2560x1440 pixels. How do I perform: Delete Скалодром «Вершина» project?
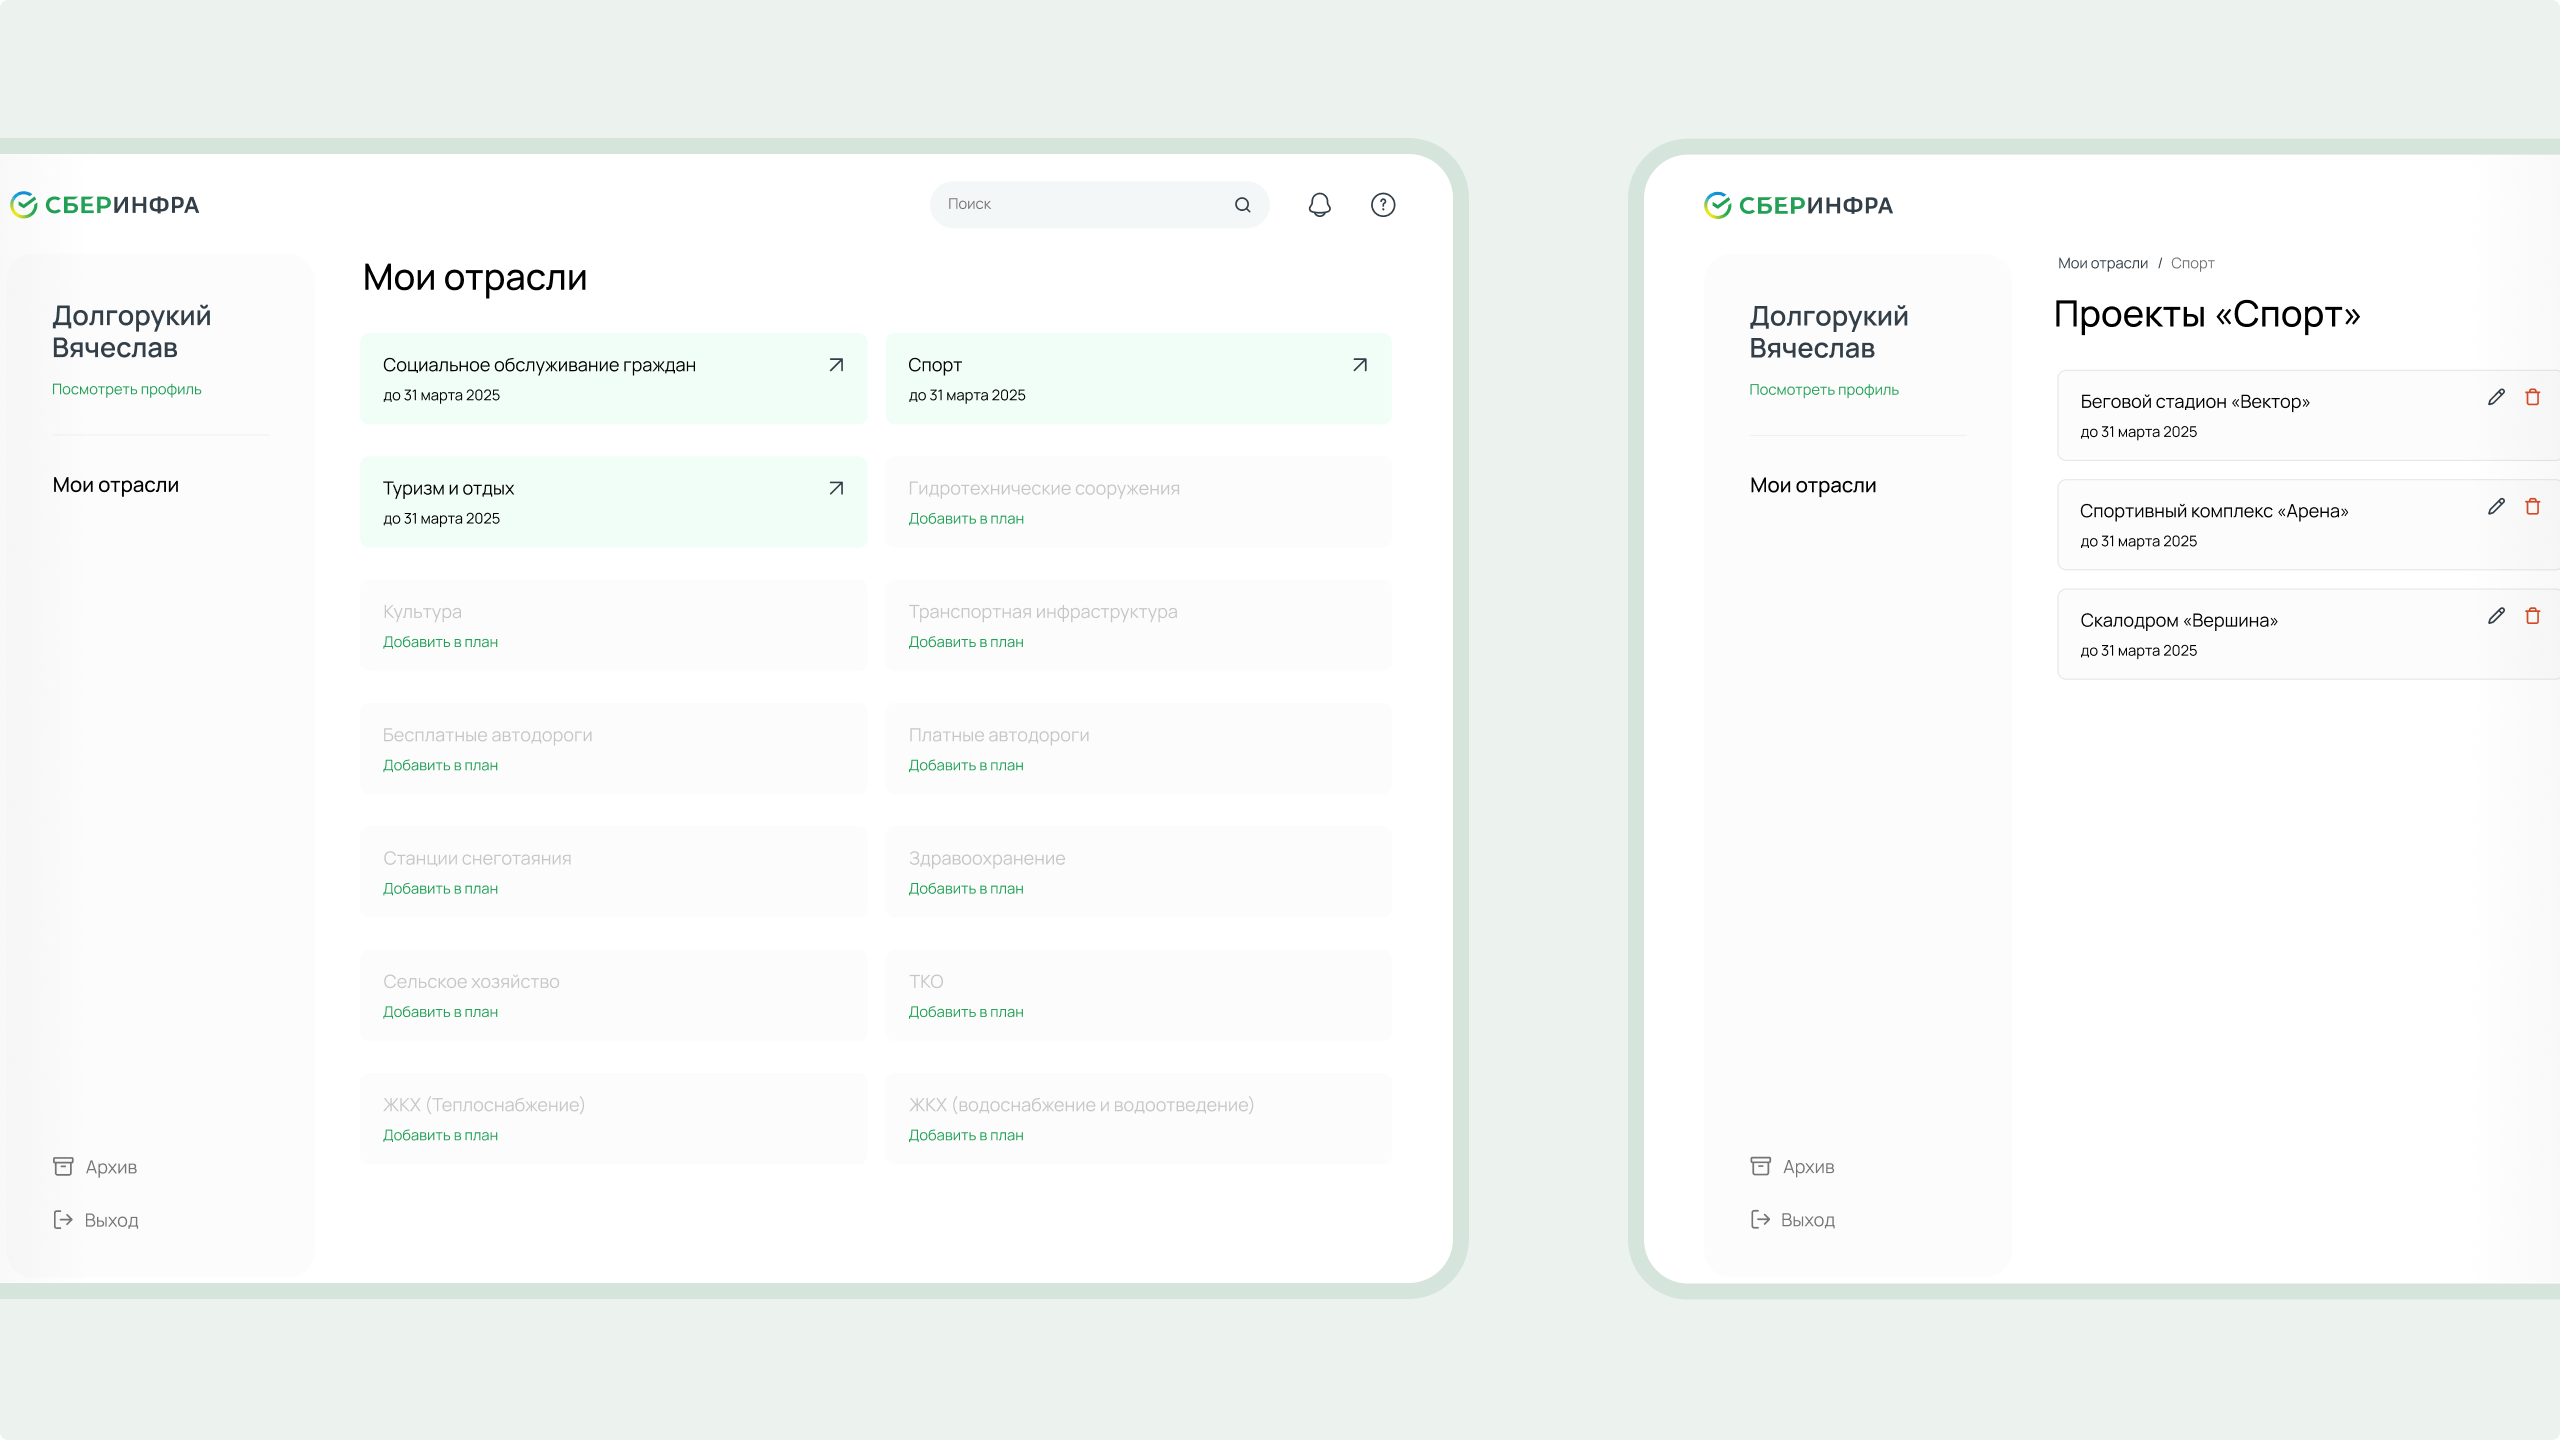pos(2532,616)
